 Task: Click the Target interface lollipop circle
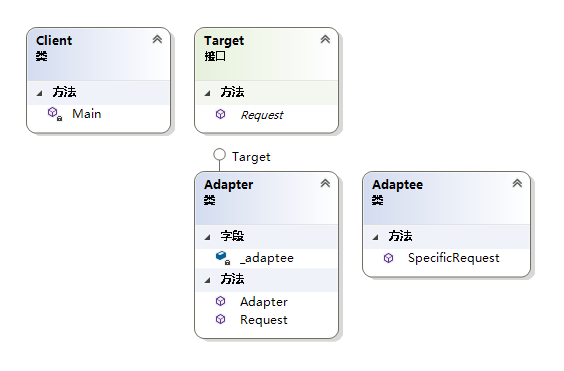[219, 155]
